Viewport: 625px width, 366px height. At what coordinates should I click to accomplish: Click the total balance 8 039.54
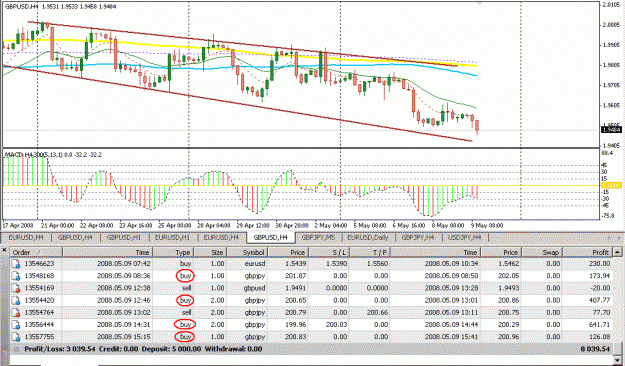point(595,349)
